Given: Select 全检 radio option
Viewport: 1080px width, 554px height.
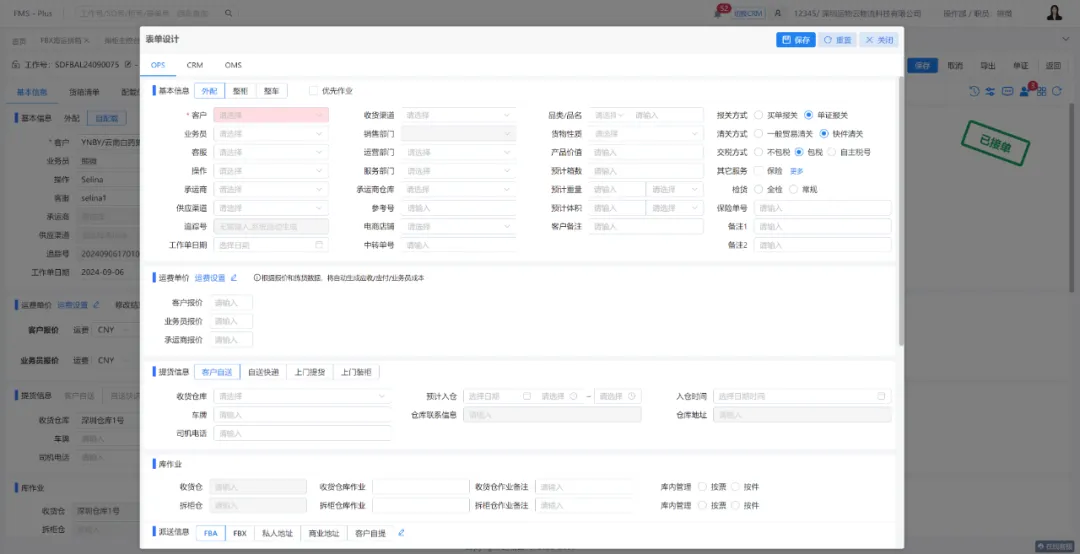Looking at the screenshot, I should 758,189.
